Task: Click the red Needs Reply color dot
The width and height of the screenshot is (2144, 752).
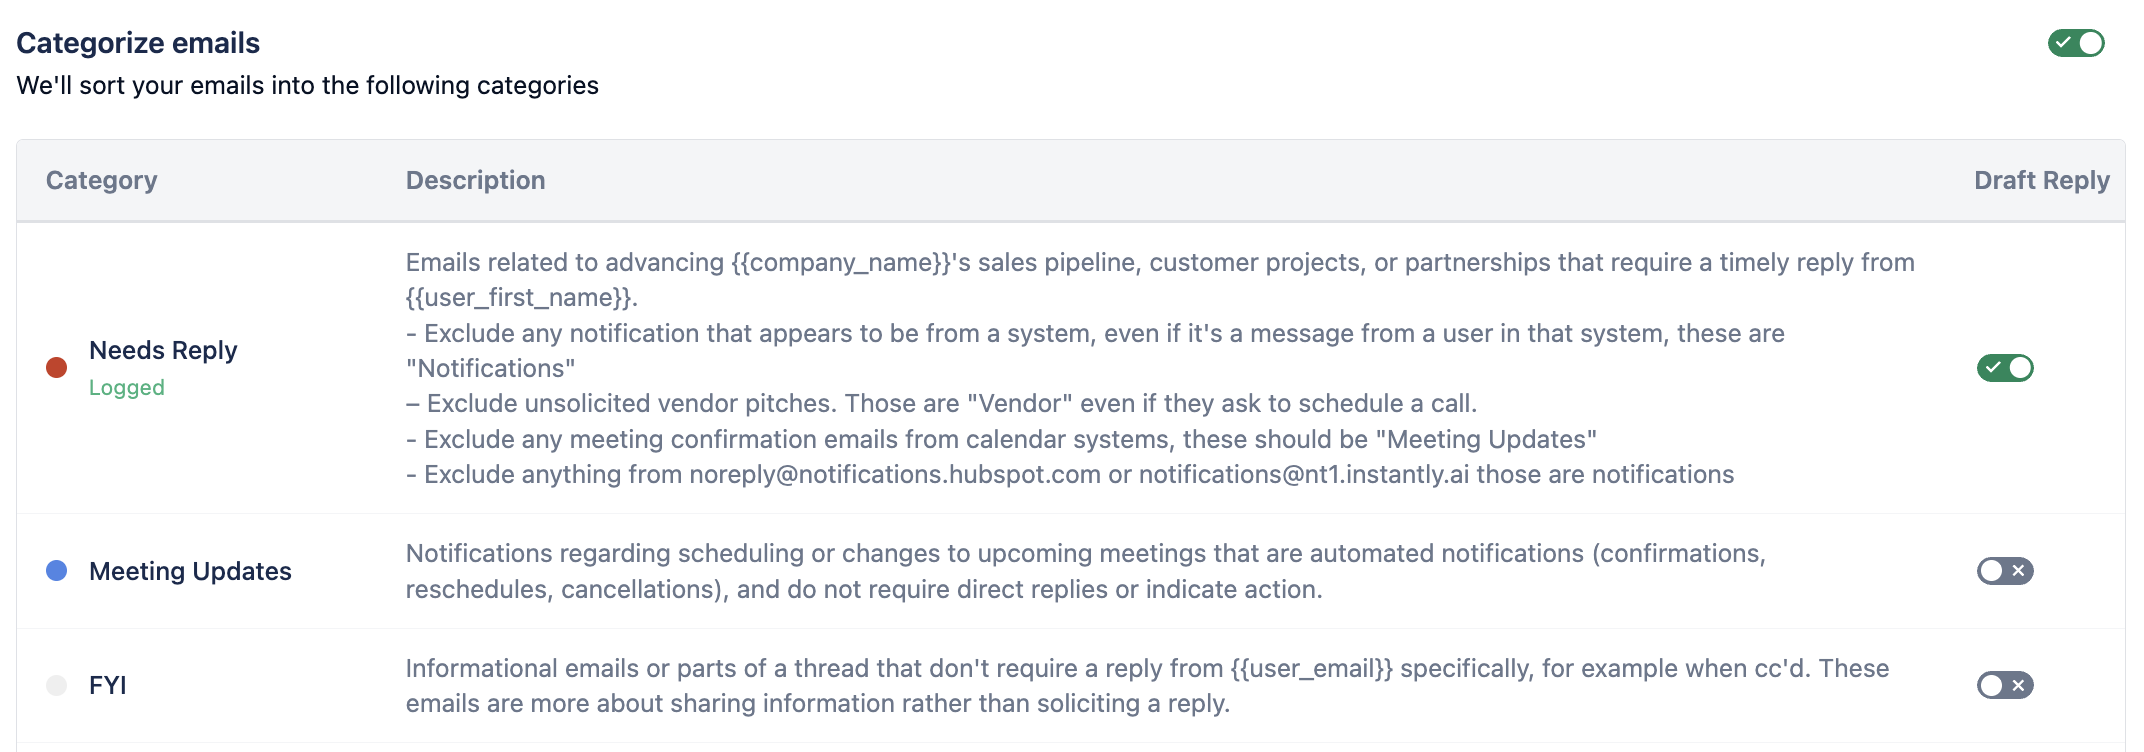Action: pyautogui.click(x=57, y=368)
